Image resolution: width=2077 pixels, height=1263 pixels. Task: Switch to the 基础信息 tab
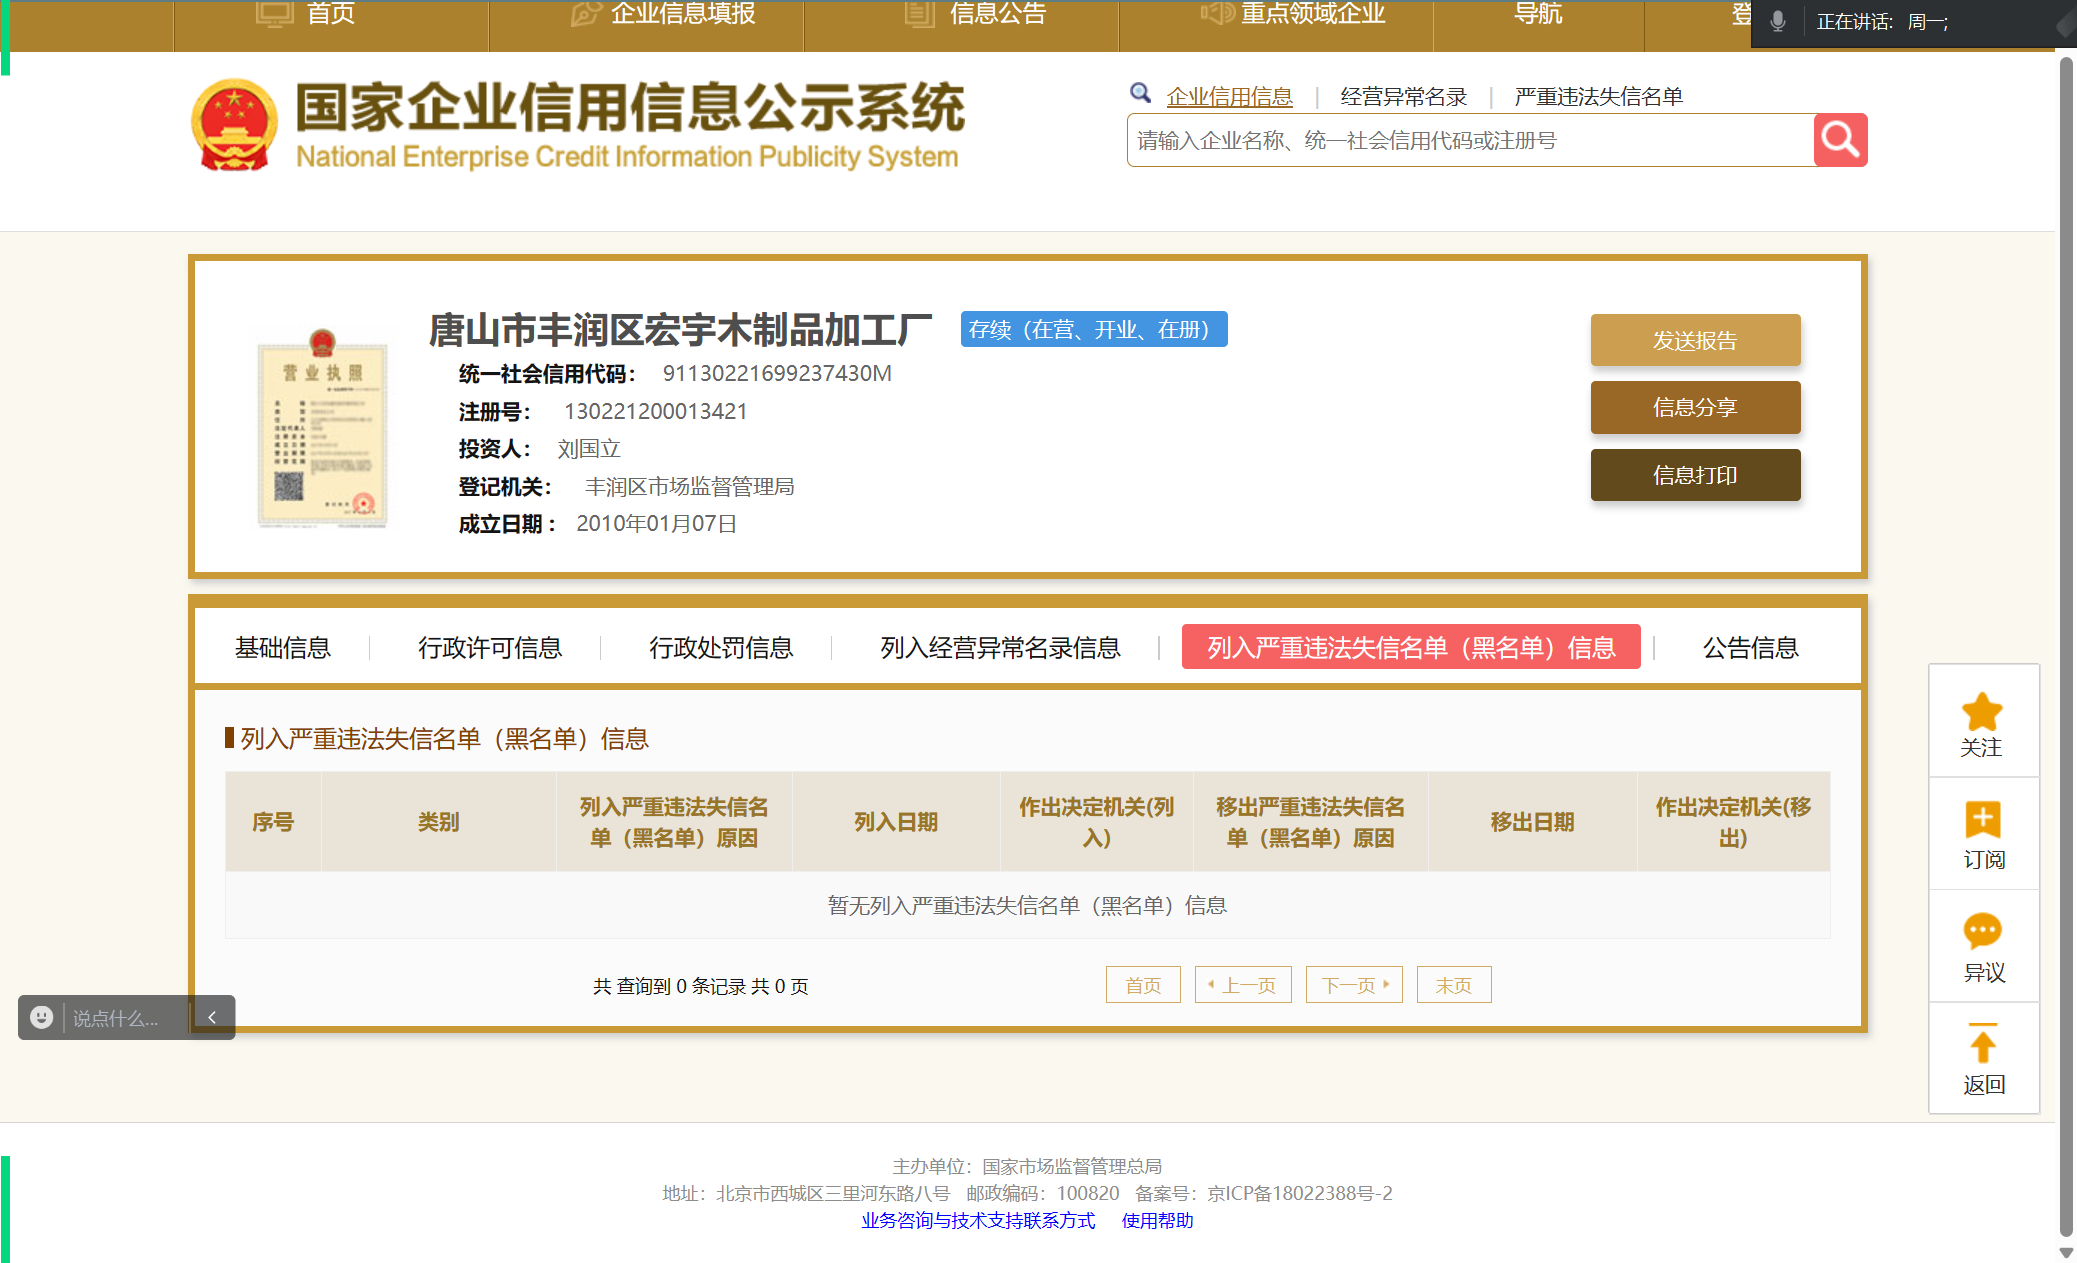click(282, 647)
